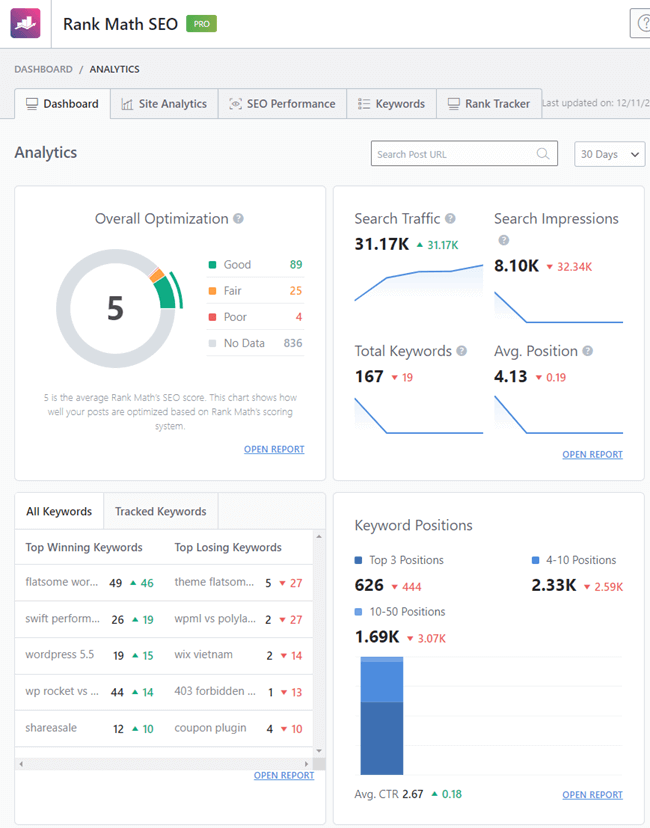Click the eye icon on SEO Performance tab

[235, 104]
